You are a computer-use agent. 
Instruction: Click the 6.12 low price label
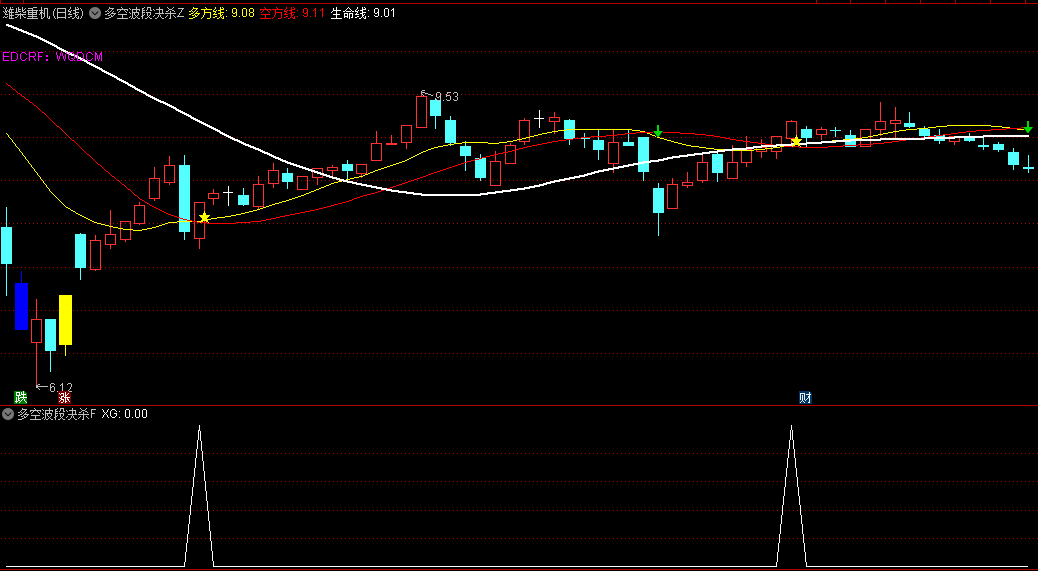61,387
